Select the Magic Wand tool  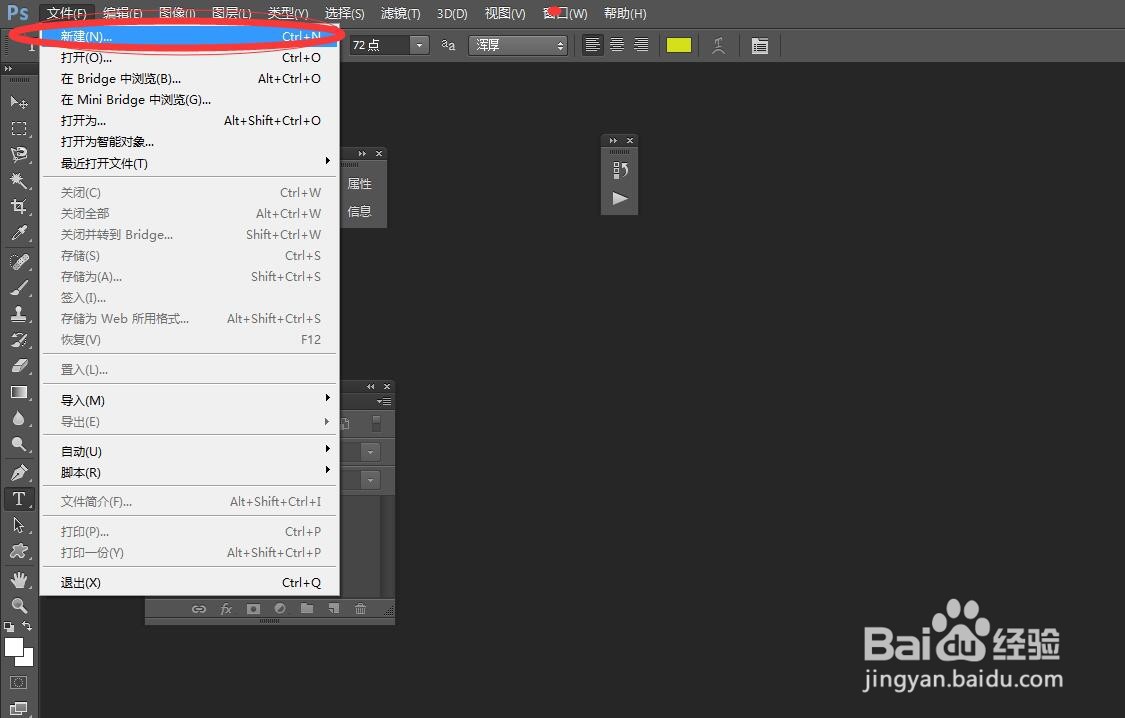(19, 180)
